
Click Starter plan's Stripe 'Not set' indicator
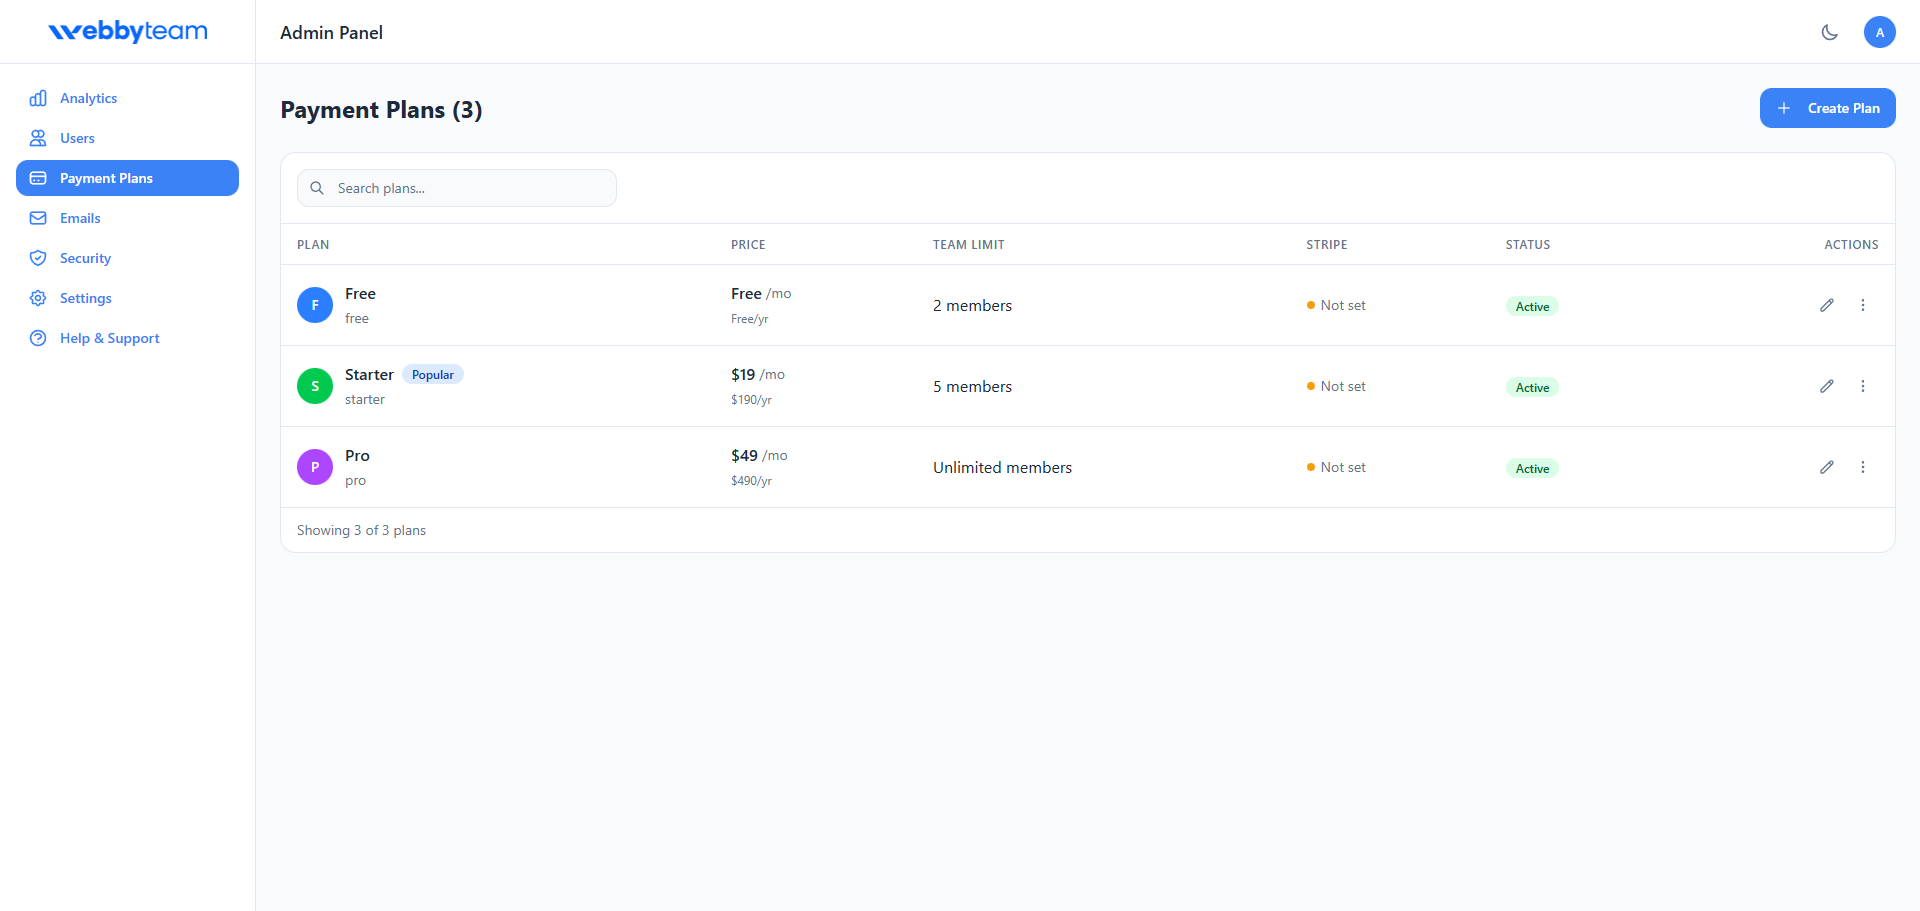click(x=1336, y=386)
